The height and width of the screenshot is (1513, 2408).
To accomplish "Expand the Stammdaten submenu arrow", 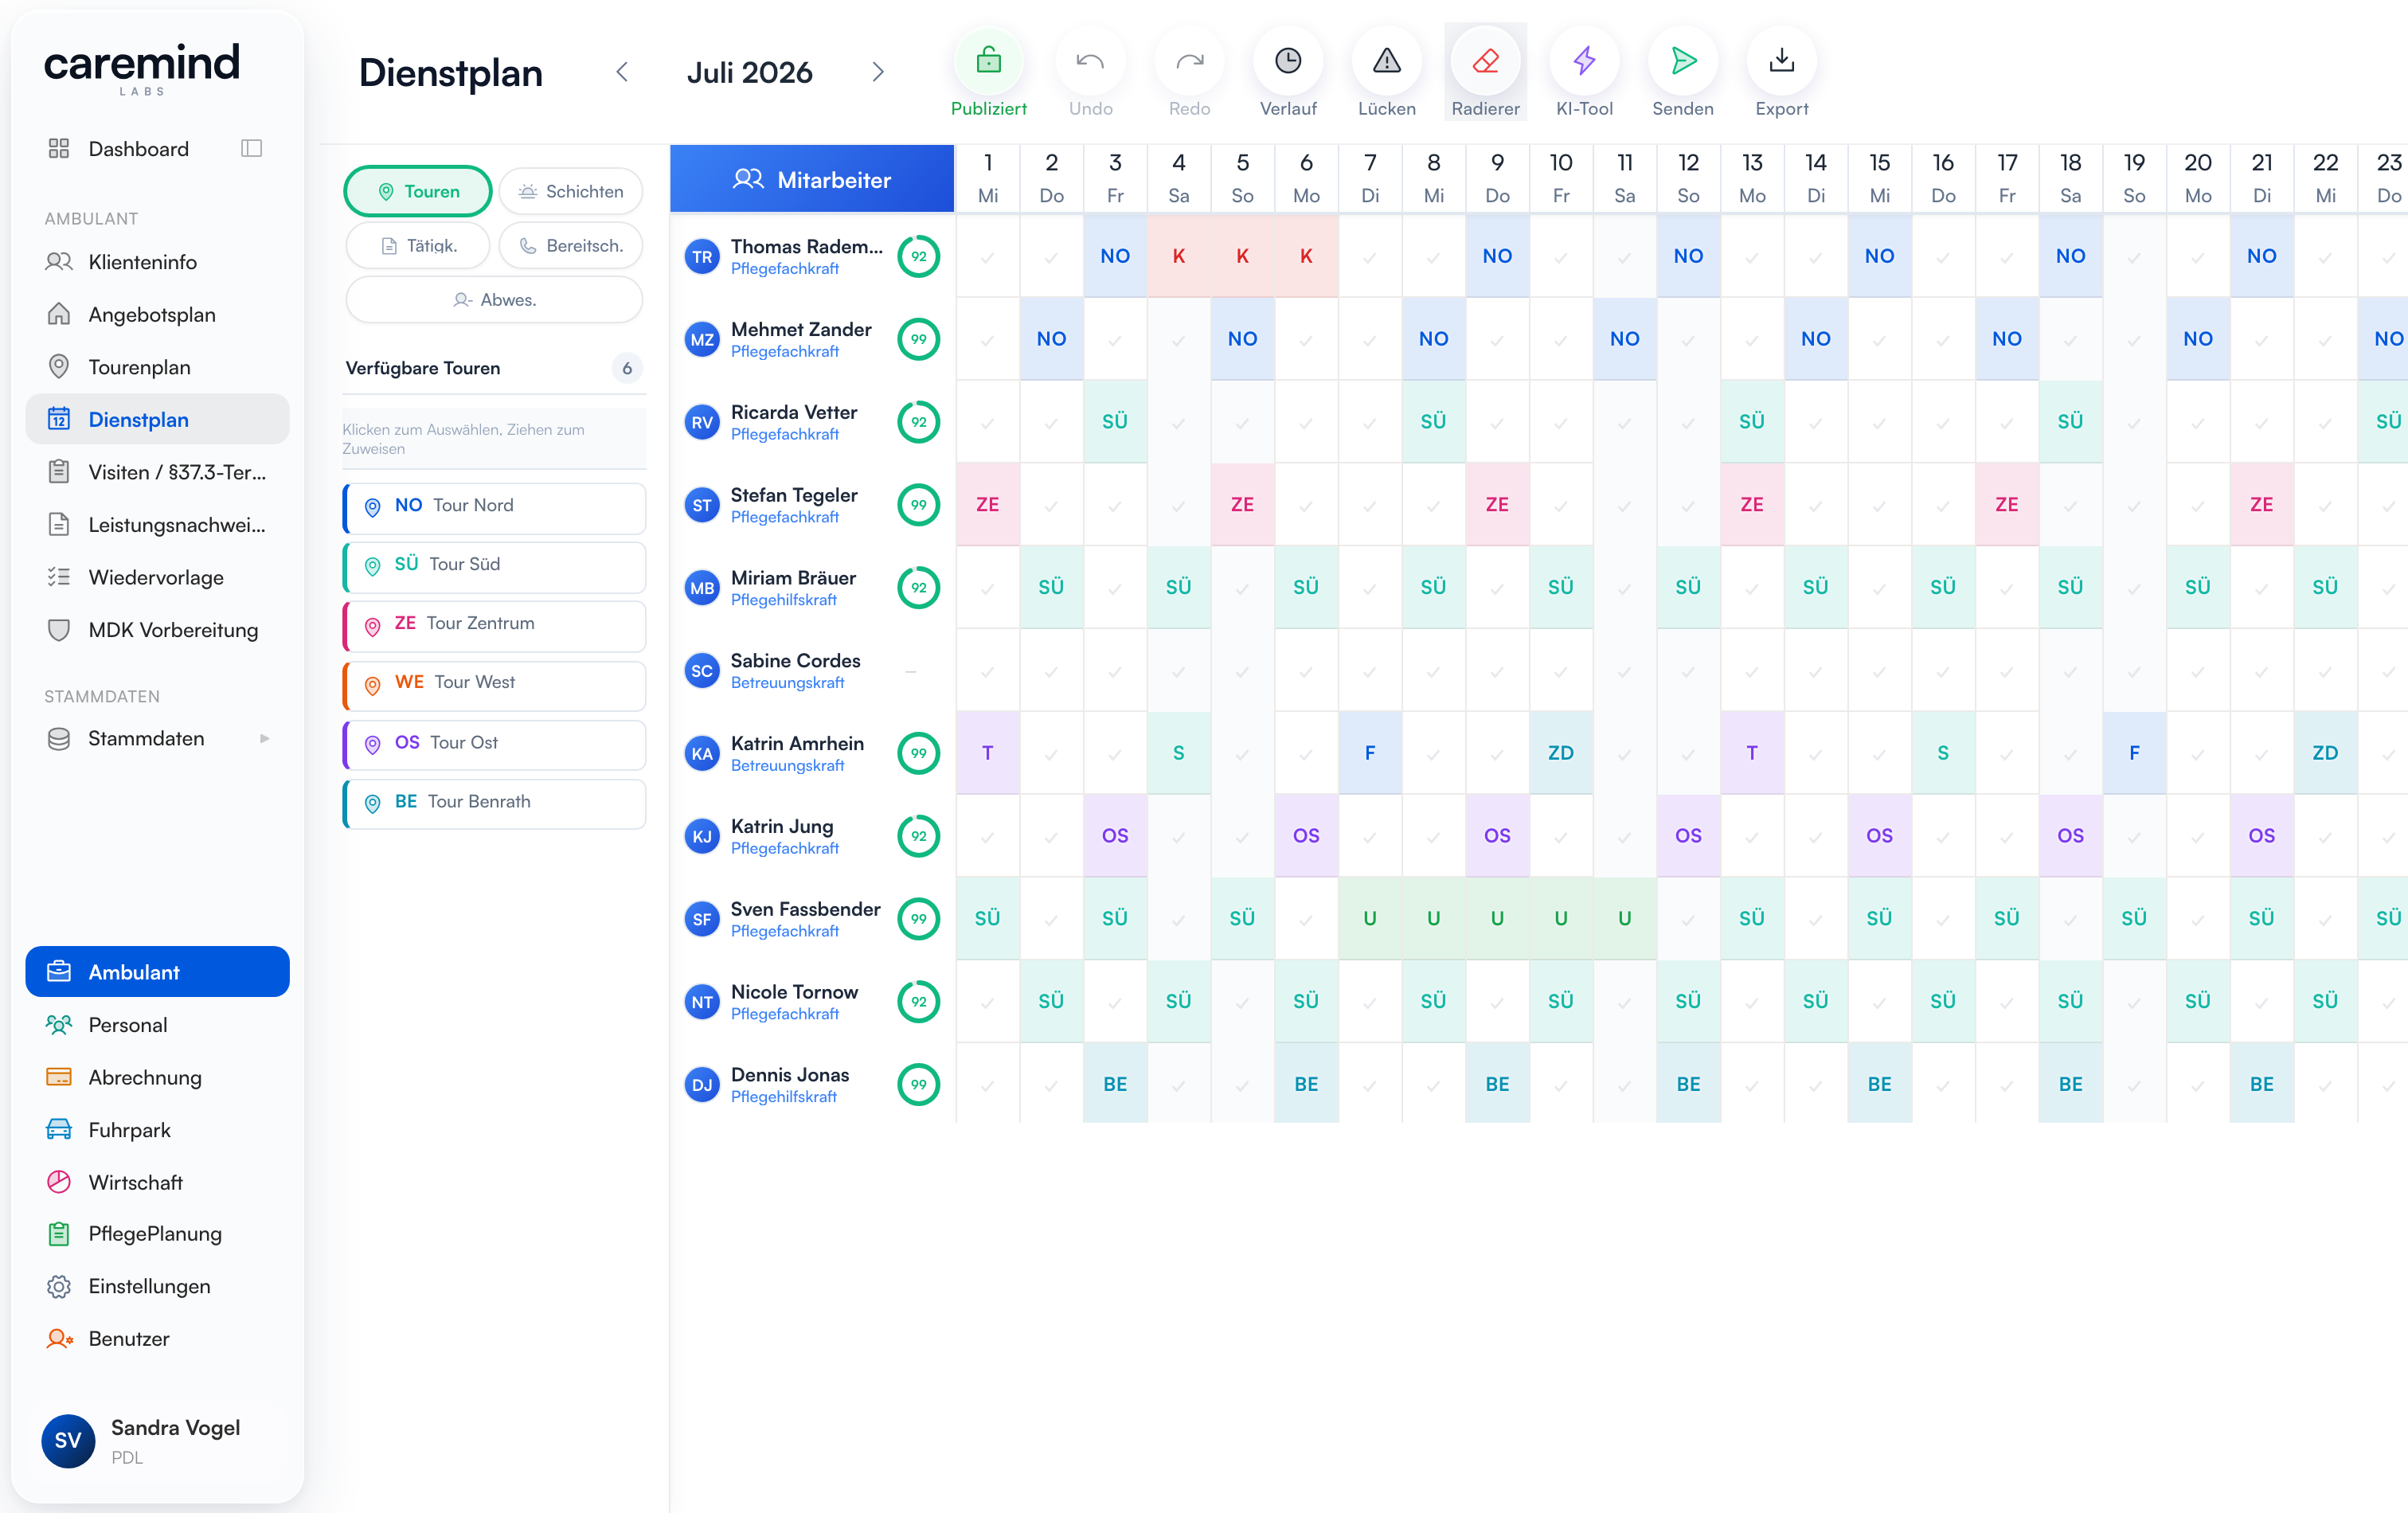I will [264, 738].
